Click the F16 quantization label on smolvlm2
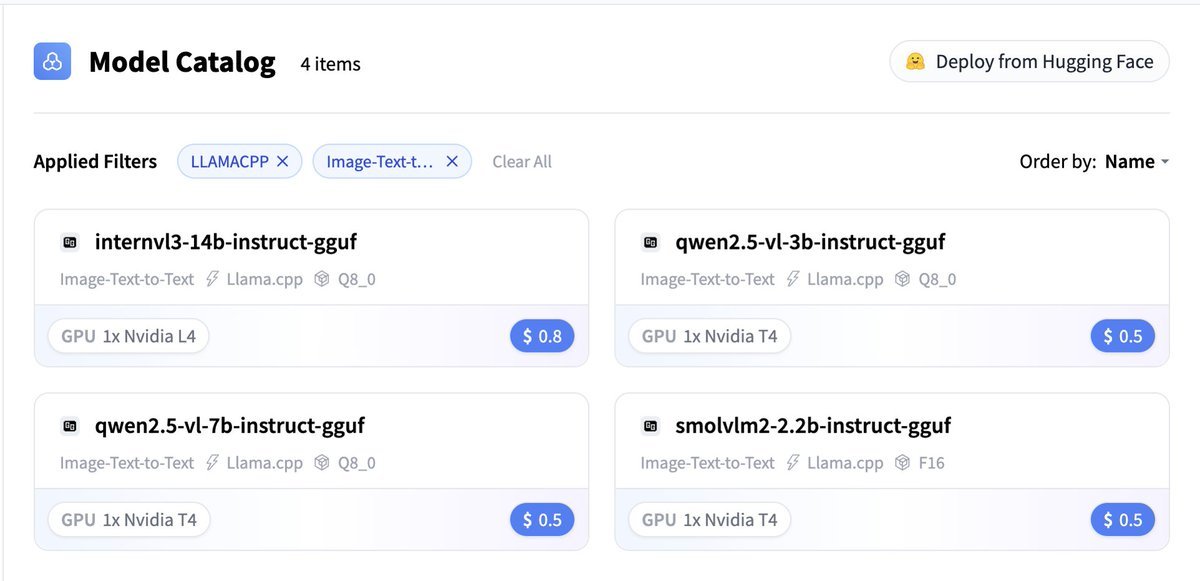This screenshot has height=581, width=1200. tap(932, 463)
